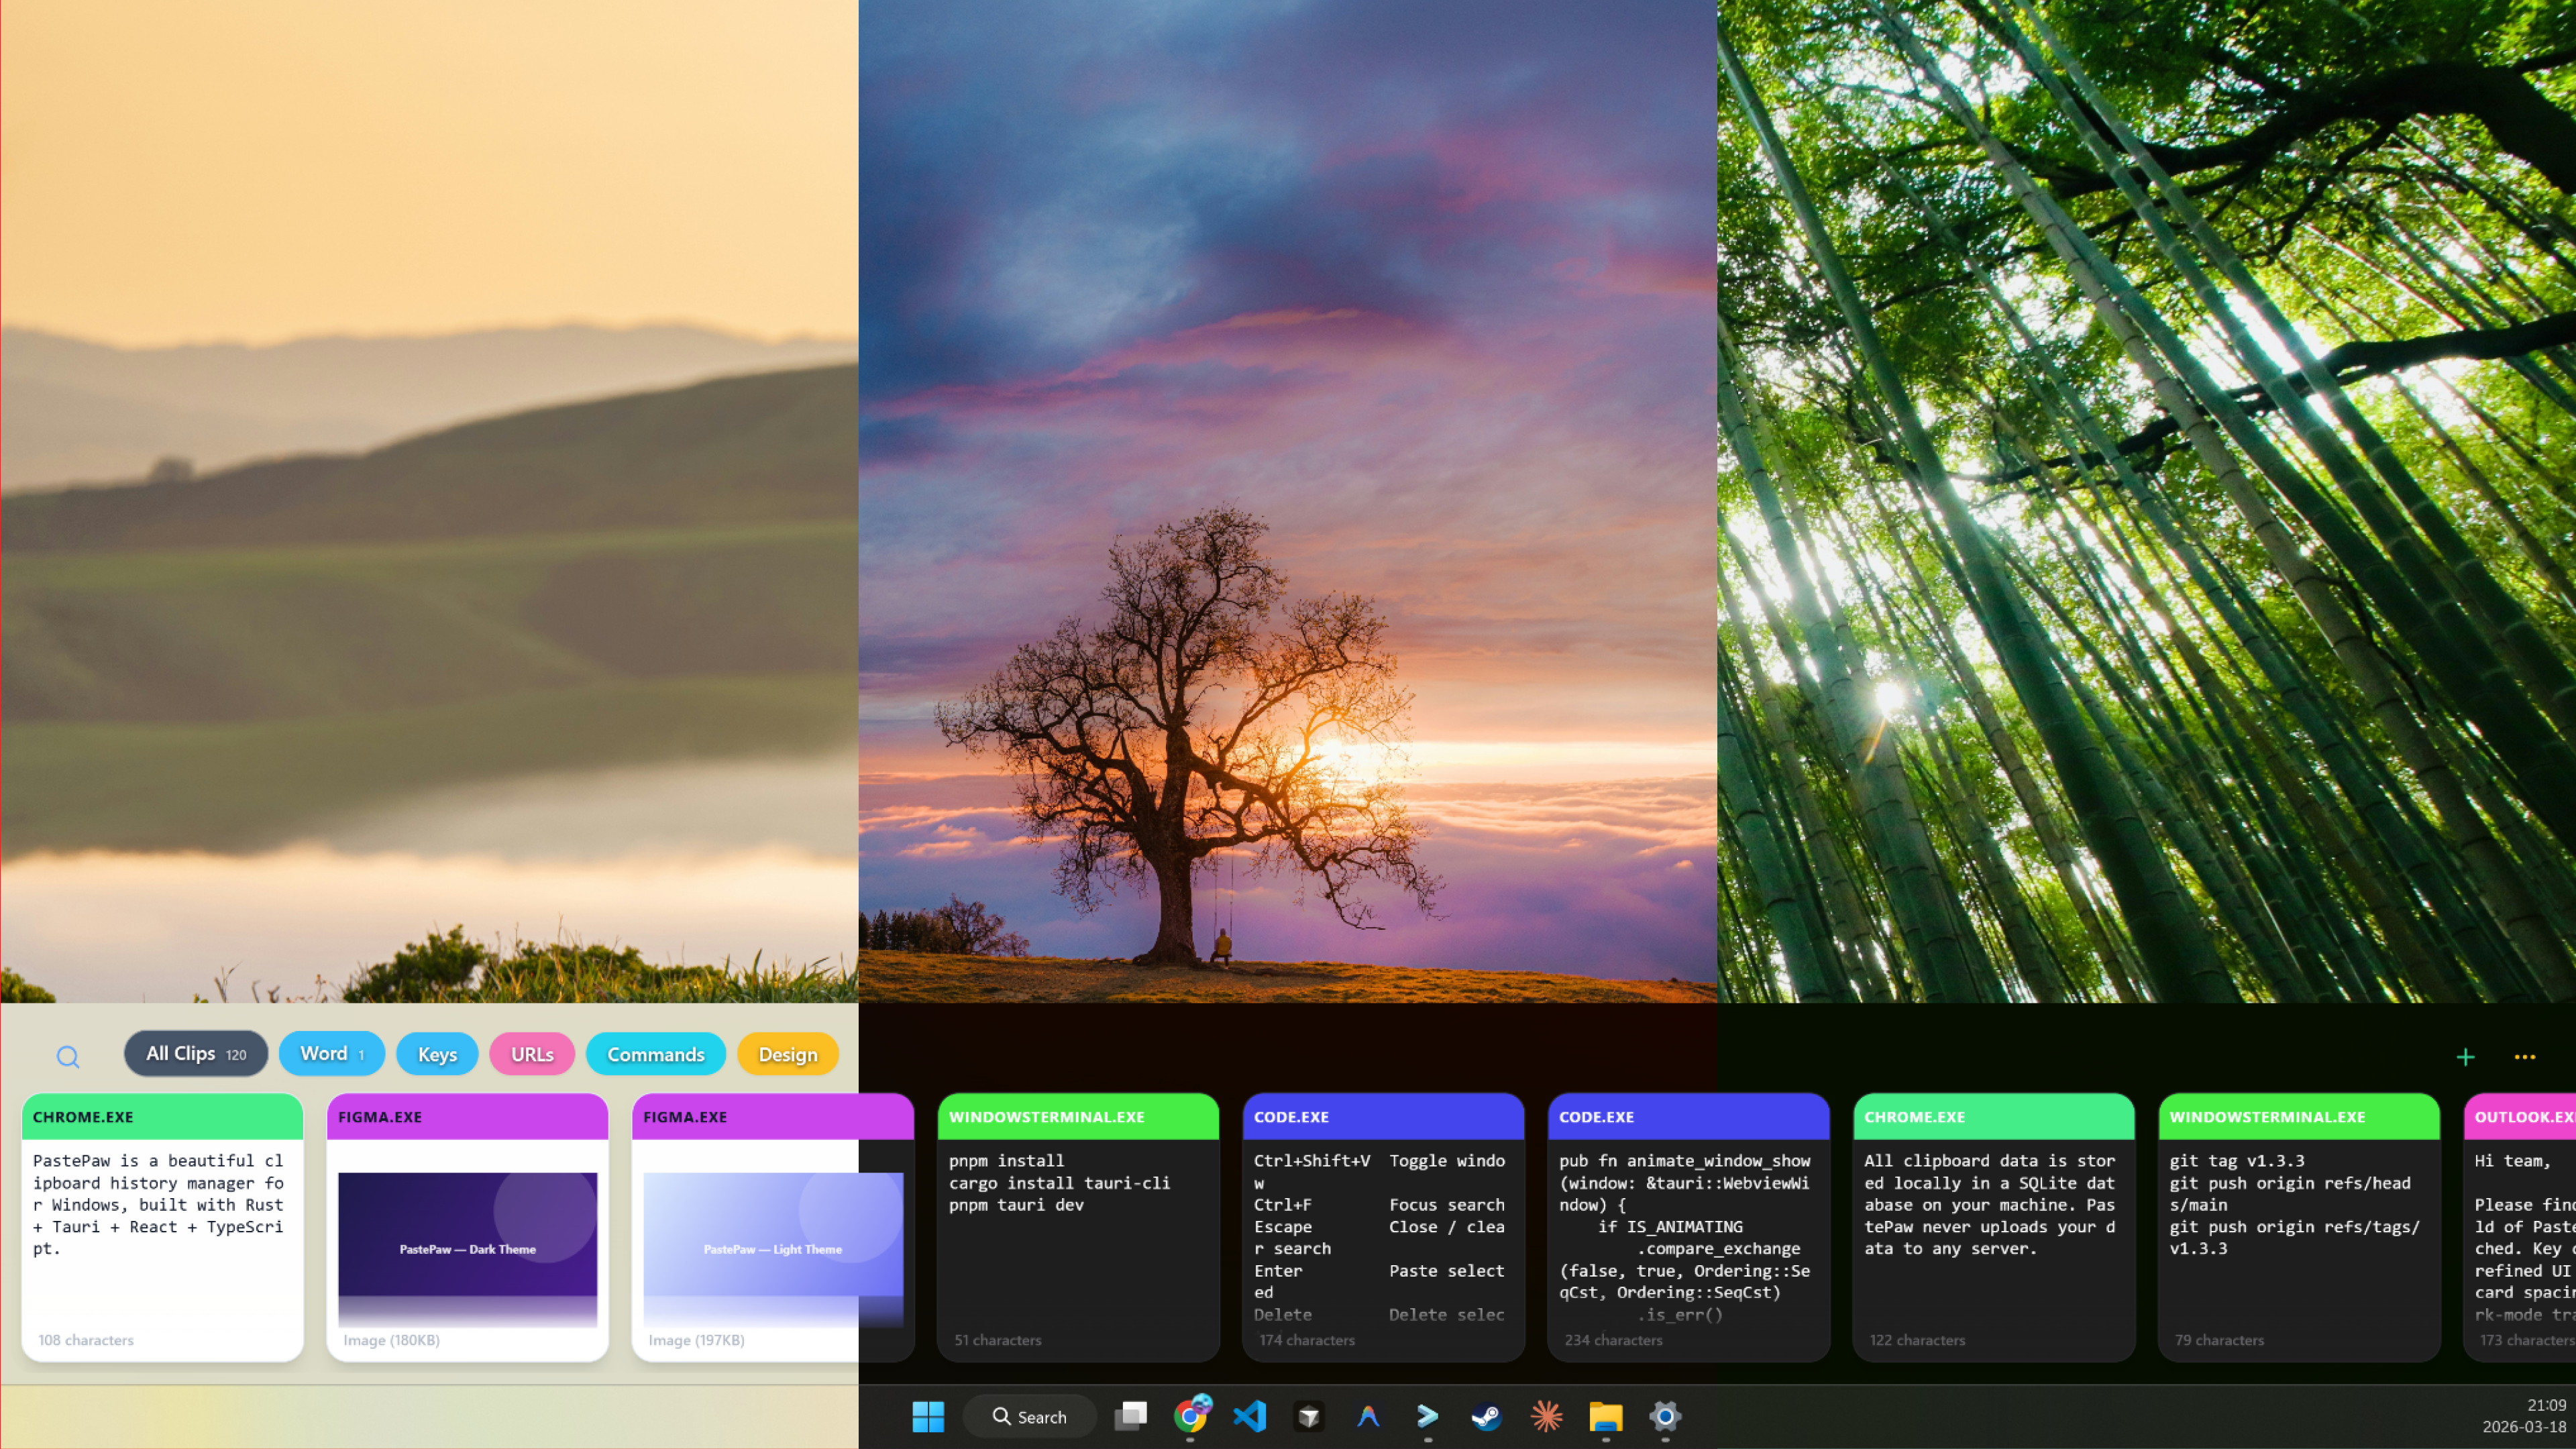Open the Task View taskbar icon
Screen dimensions: 2576x1449
[1130, 1416]
